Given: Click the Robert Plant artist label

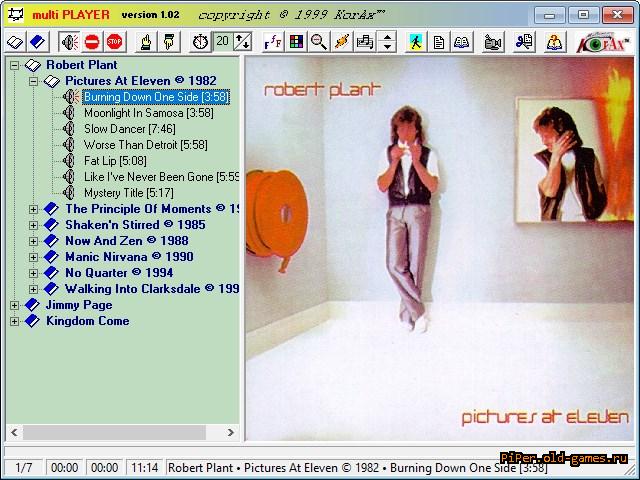Looking at the screenshot, I should coord(82,65).
